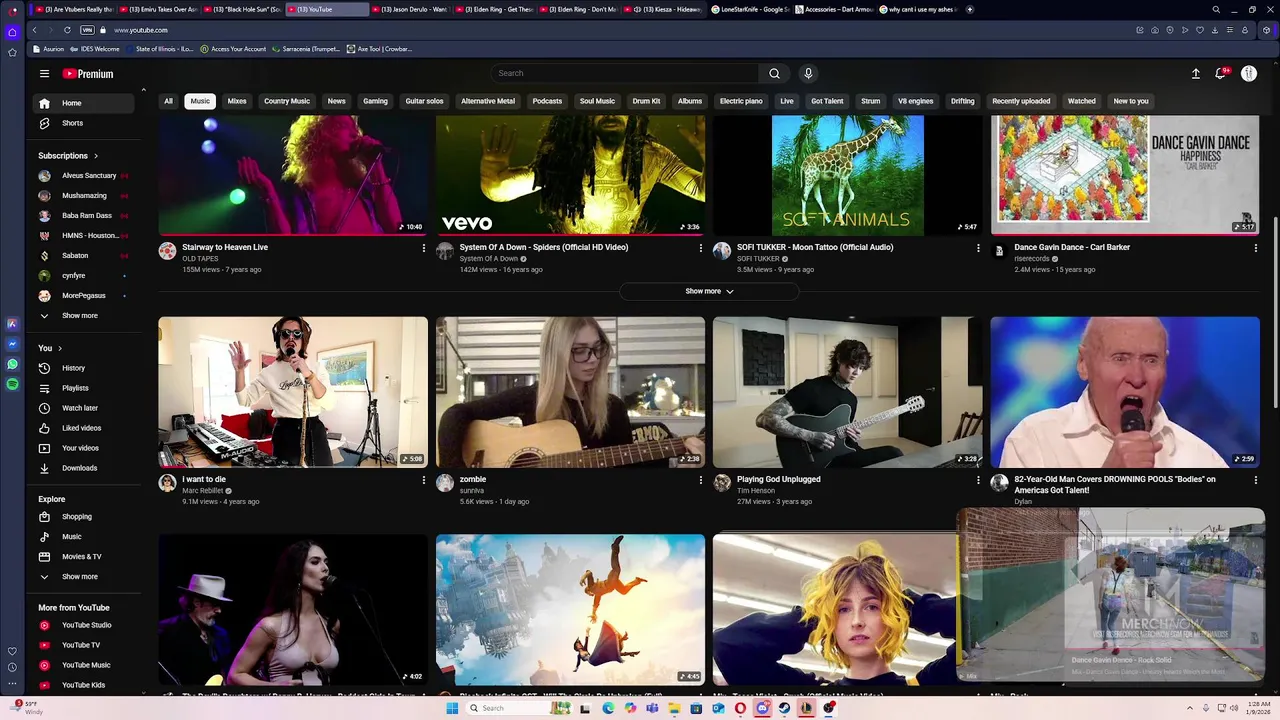The width and height of the screenshot is (1280, 720).
Task: Expand Show more below the first row
Action: (709, 291)
